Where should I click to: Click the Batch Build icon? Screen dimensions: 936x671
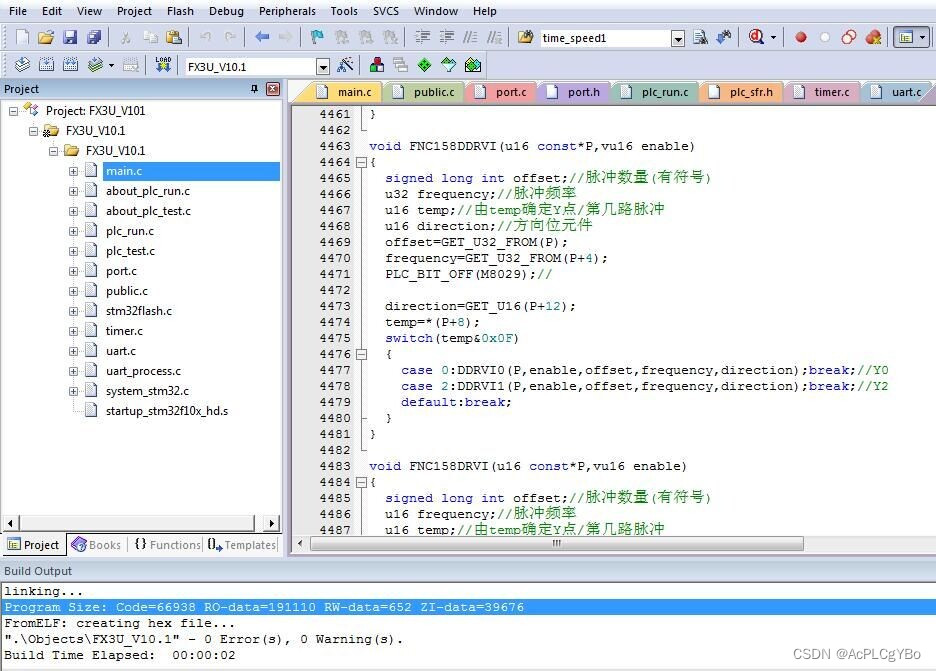pos(95,64)
